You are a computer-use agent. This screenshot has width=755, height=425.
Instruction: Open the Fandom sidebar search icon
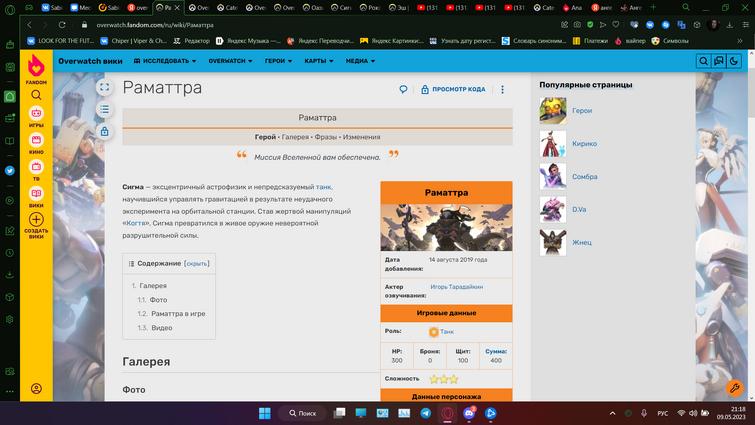pos(36,95)
